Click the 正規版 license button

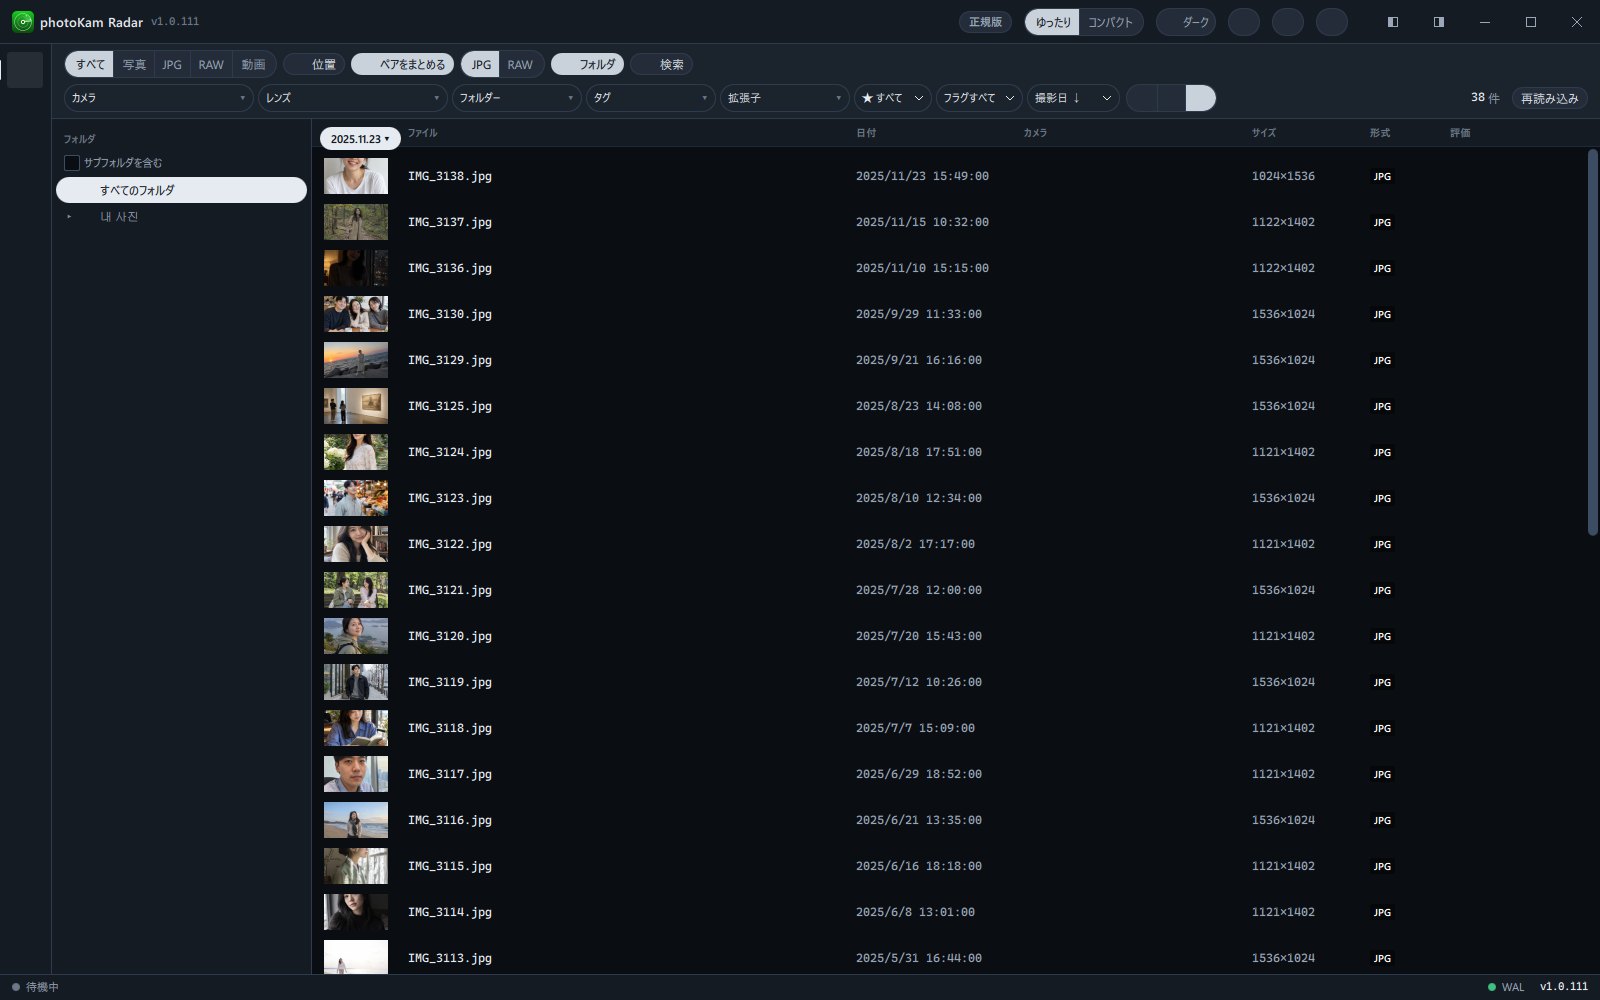(985, 22)
